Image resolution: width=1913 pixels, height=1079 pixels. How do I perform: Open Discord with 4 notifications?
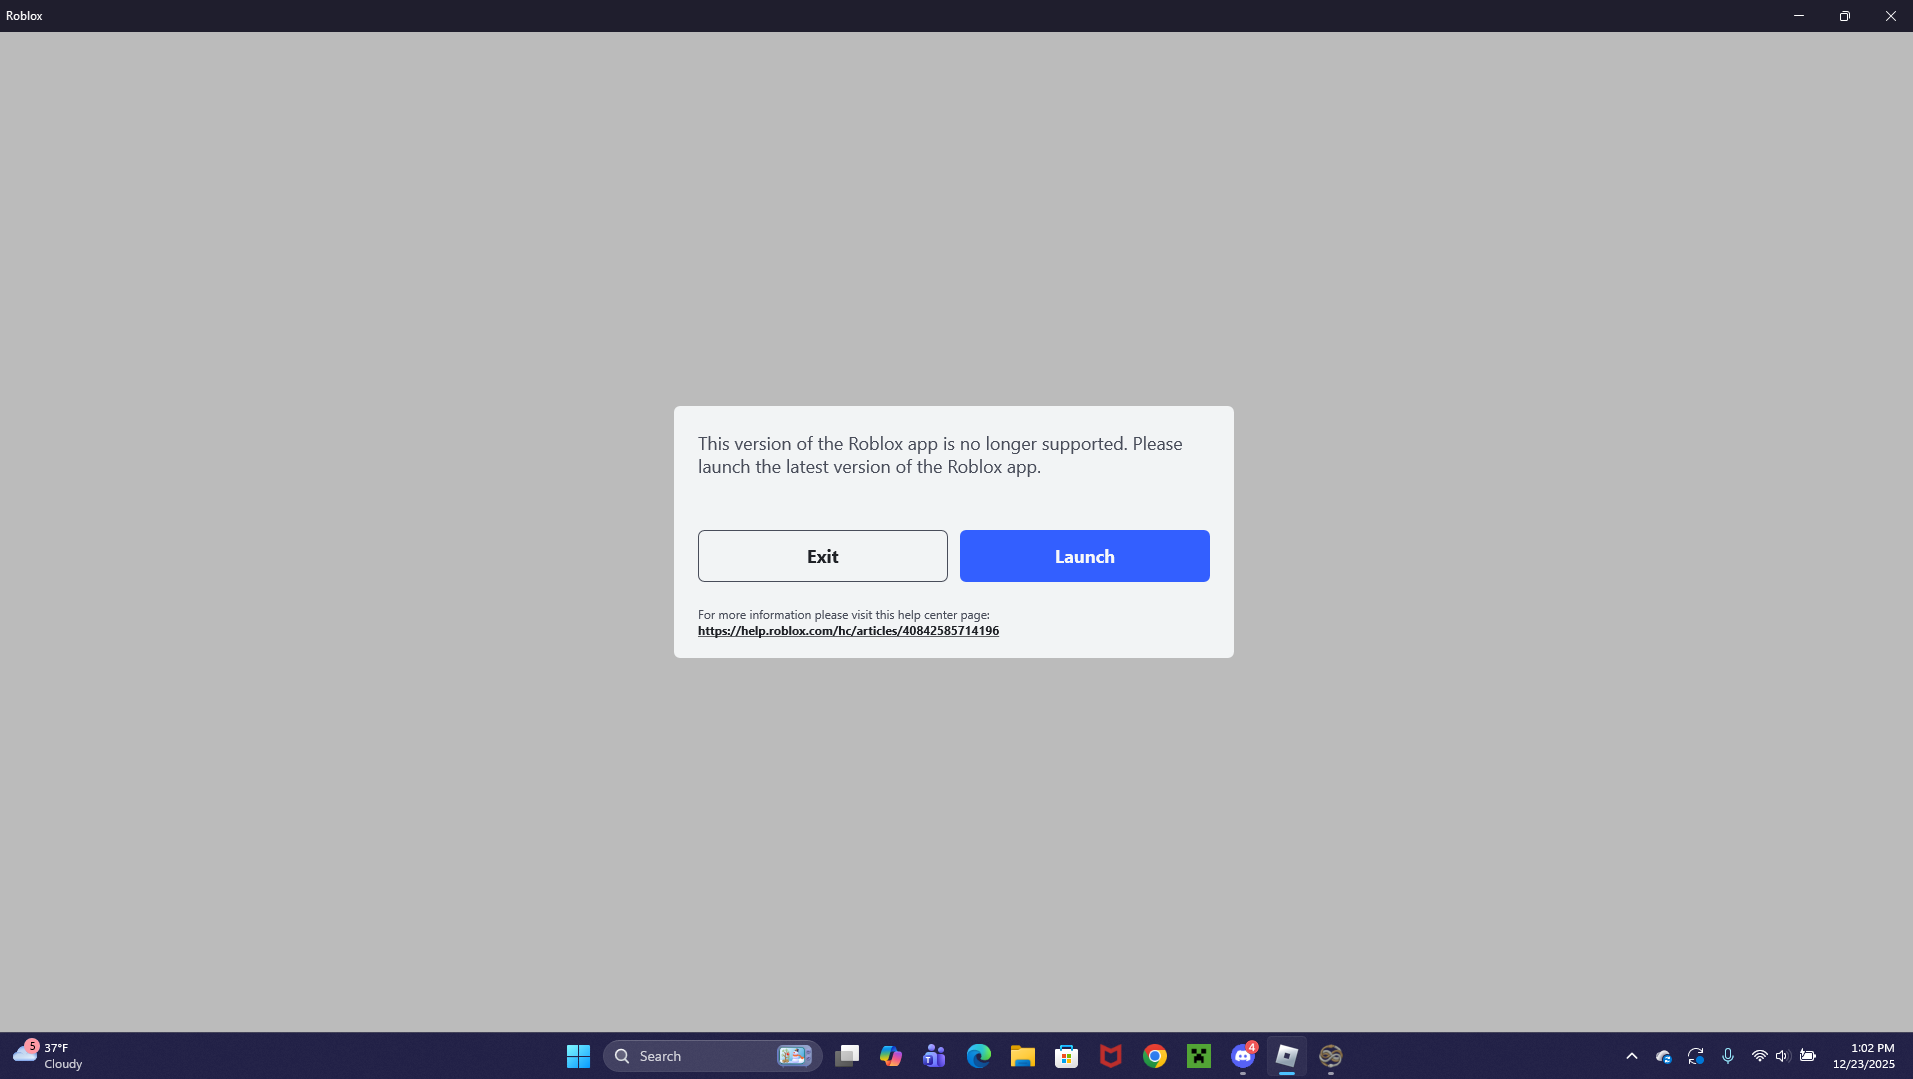pos(1243,1055)
